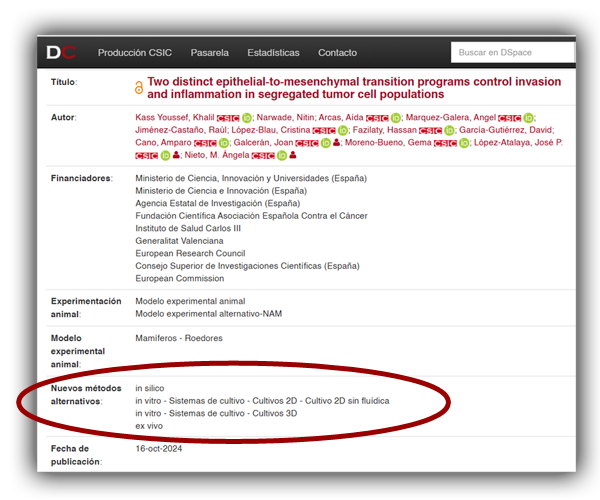Click profile person icon after Galcerán, Joan
Image resolution: width=600 pixels, height=500 pixels.
click(337, 144)
